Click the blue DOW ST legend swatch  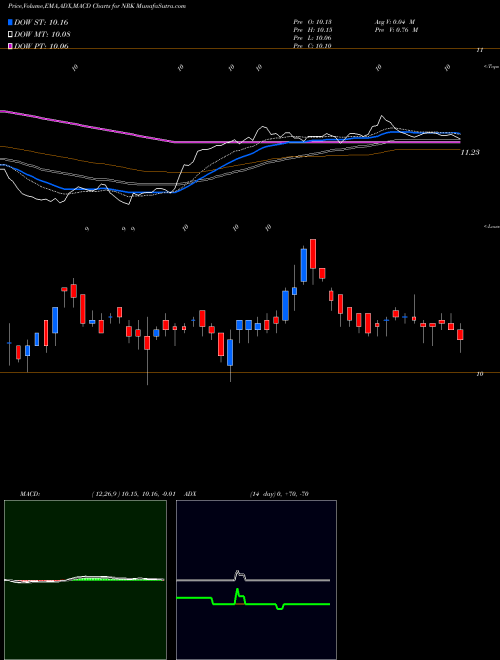point(11,22)
